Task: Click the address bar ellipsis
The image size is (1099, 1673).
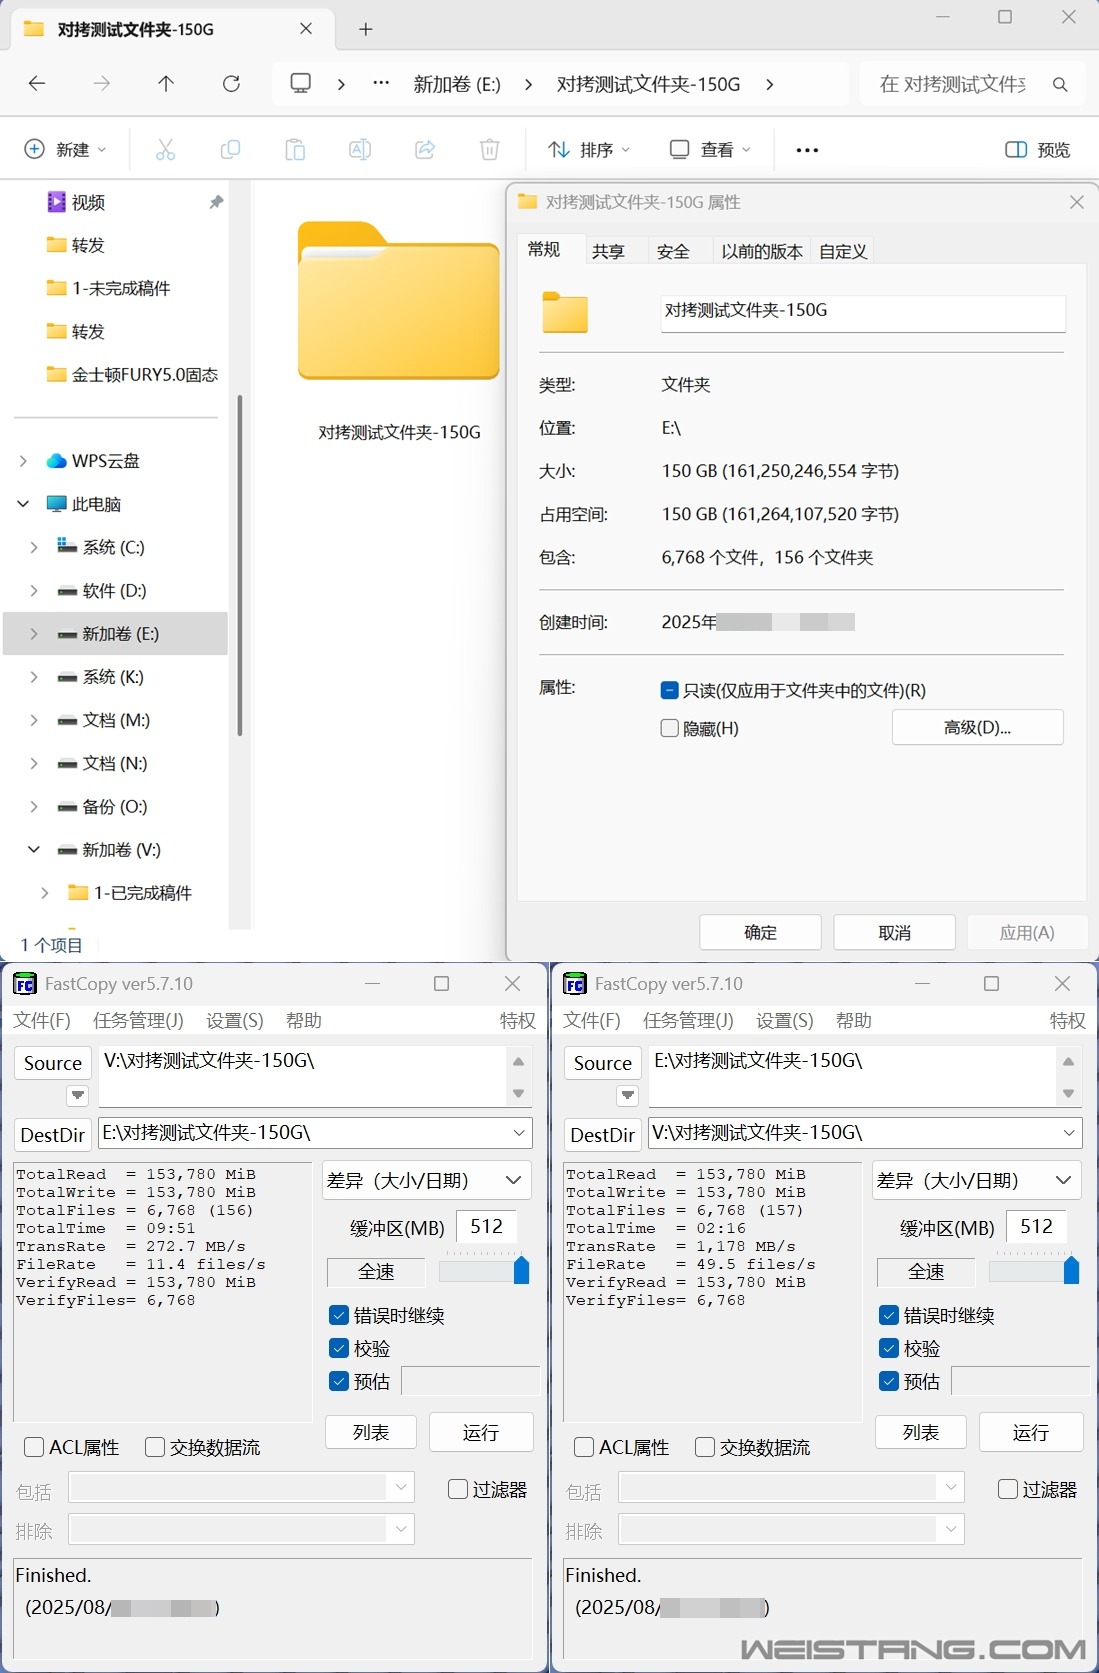Action: 381,84
